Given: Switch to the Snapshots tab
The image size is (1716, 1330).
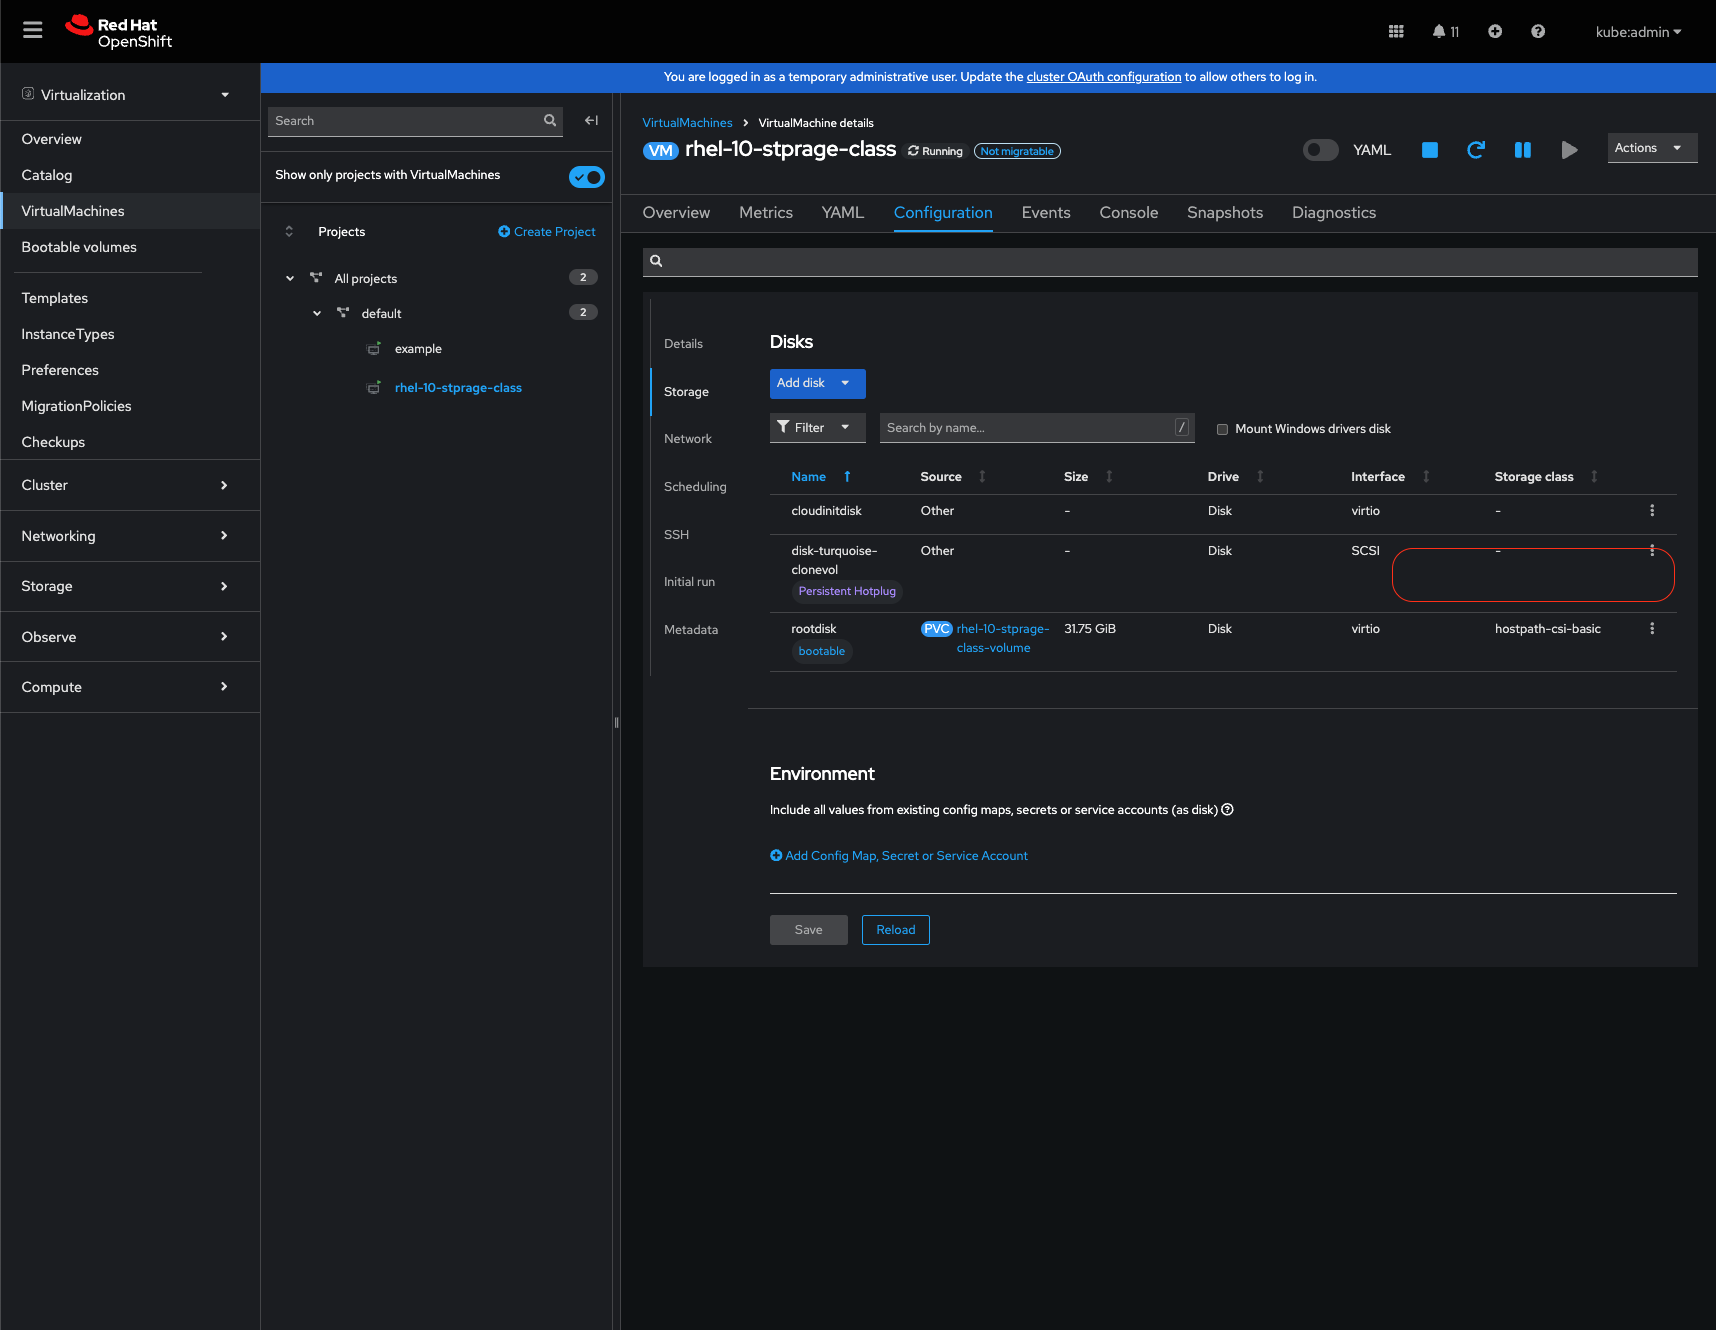Looking at the screenshot, I should coord(1224,213).
